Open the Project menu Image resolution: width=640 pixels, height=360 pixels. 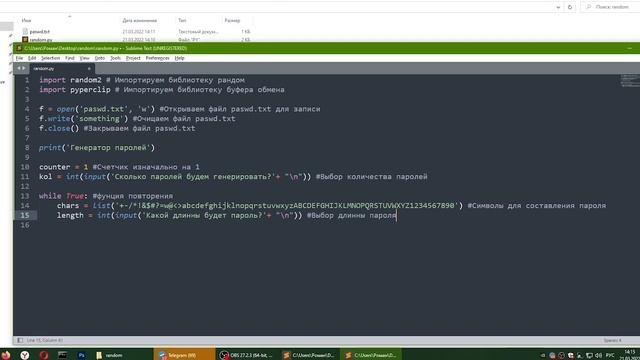click(133, 58)
